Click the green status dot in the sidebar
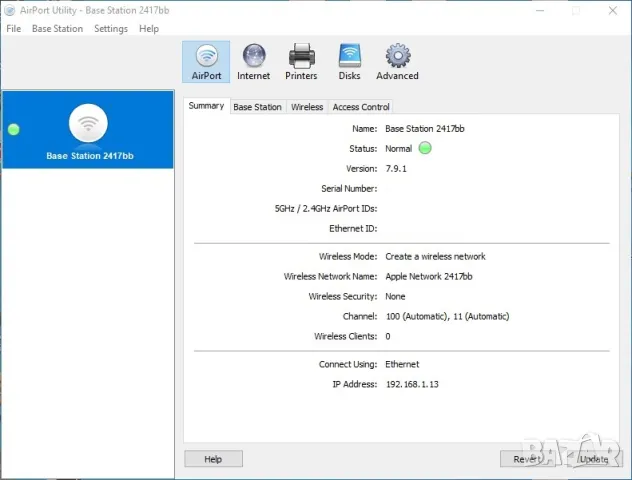This screenshot has height=480, width=632. (x=14, y=130)
